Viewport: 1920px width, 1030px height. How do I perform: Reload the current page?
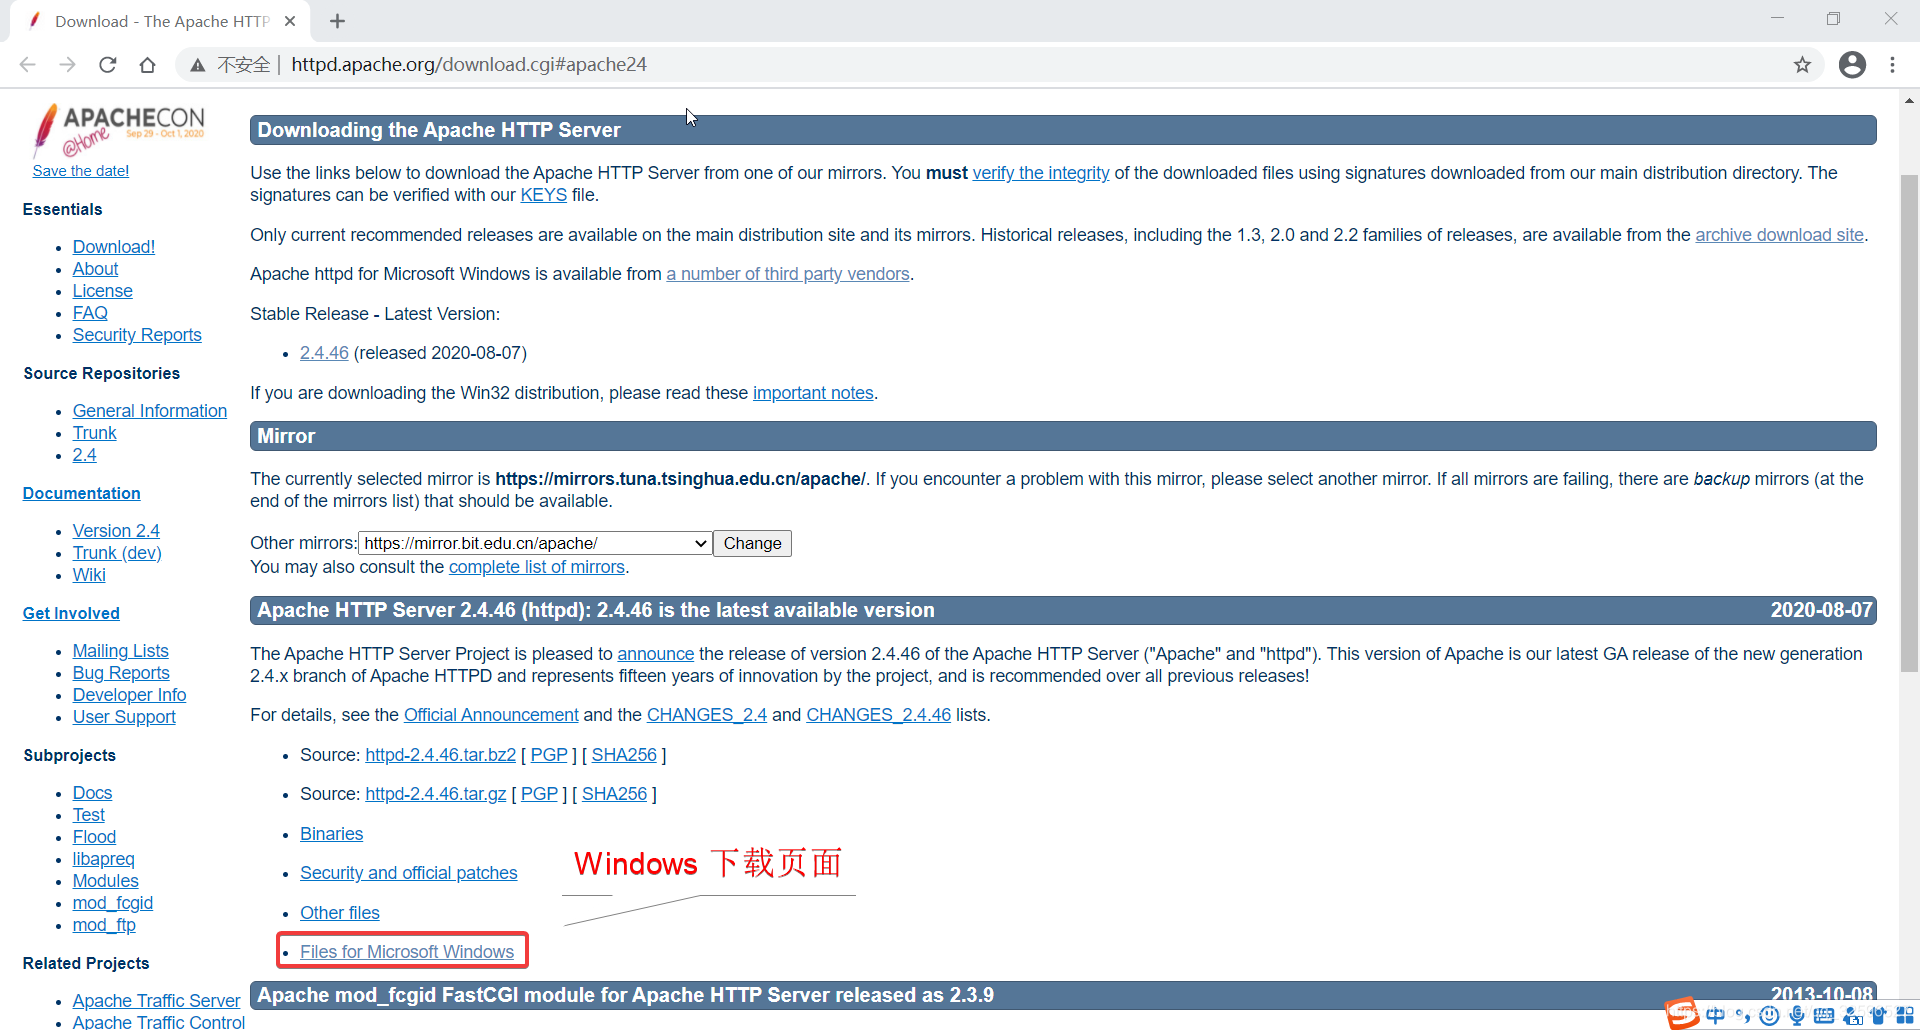(107, 64)
